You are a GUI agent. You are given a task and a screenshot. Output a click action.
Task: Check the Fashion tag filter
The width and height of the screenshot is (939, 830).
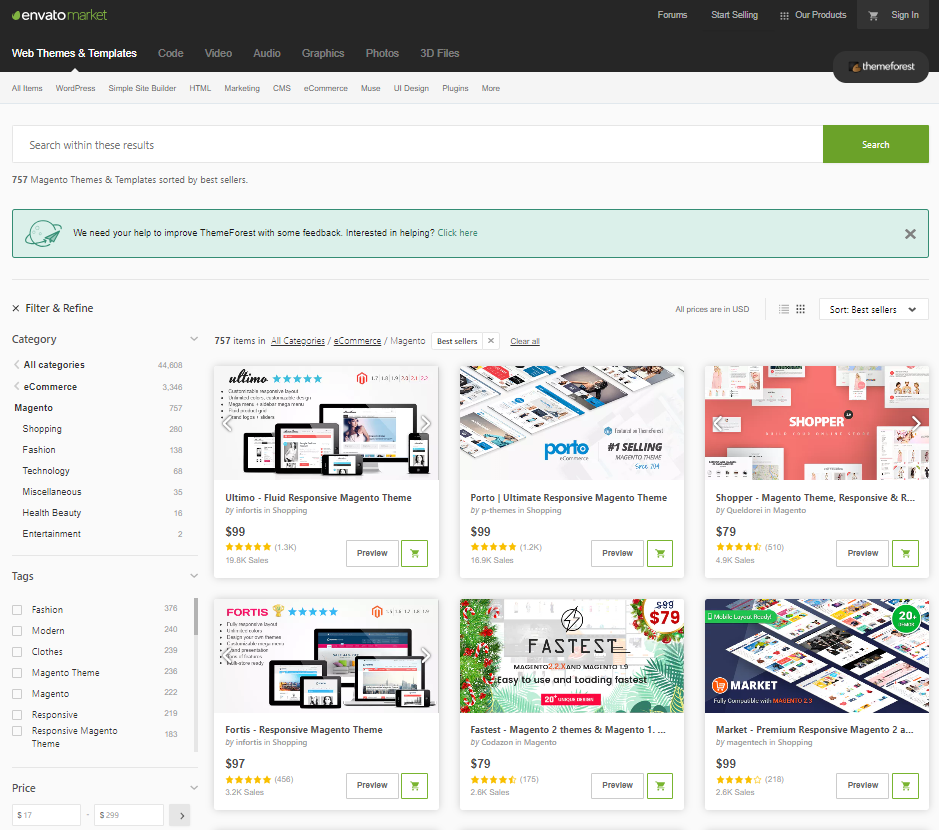click(x=15, y=608)
